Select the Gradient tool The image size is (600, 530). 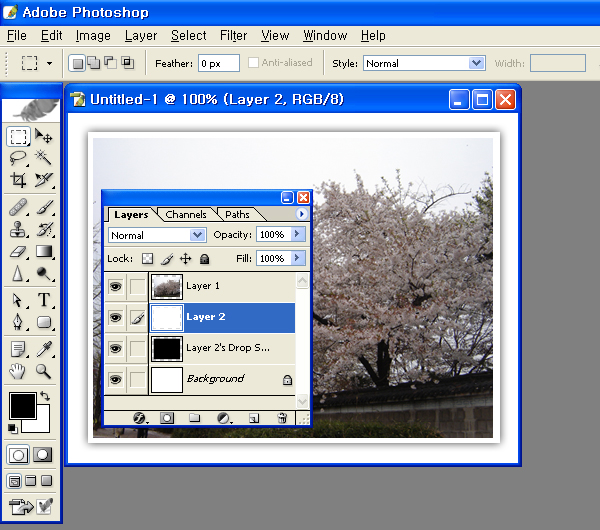tap(43, 251)
